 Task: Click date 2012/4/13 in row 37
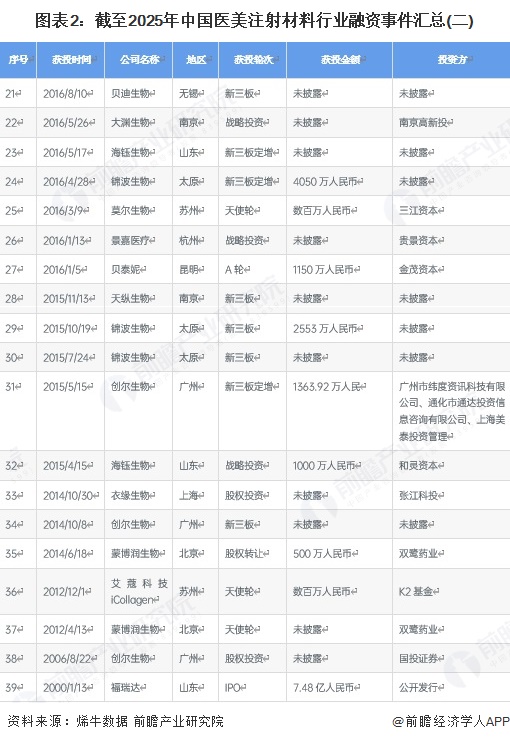(68, 630)
